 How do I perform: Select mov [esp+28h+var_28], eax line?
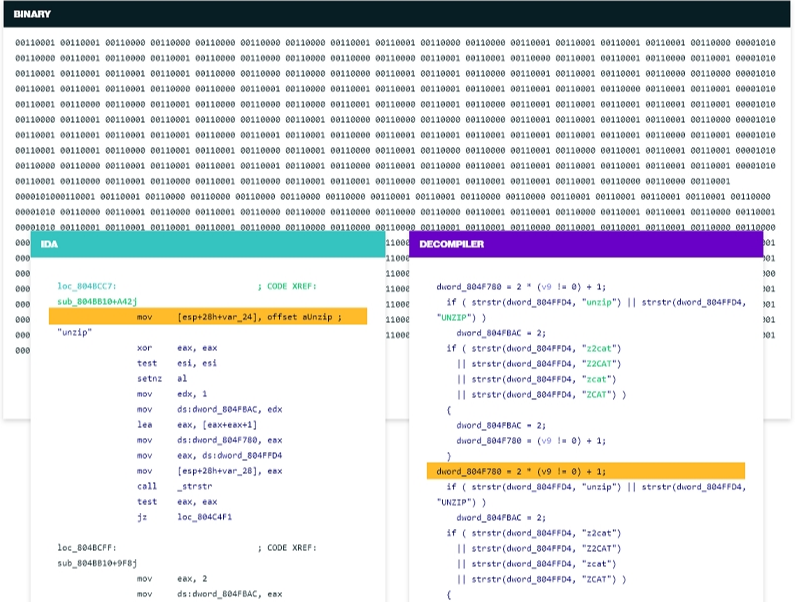click(x=210, y=471)
